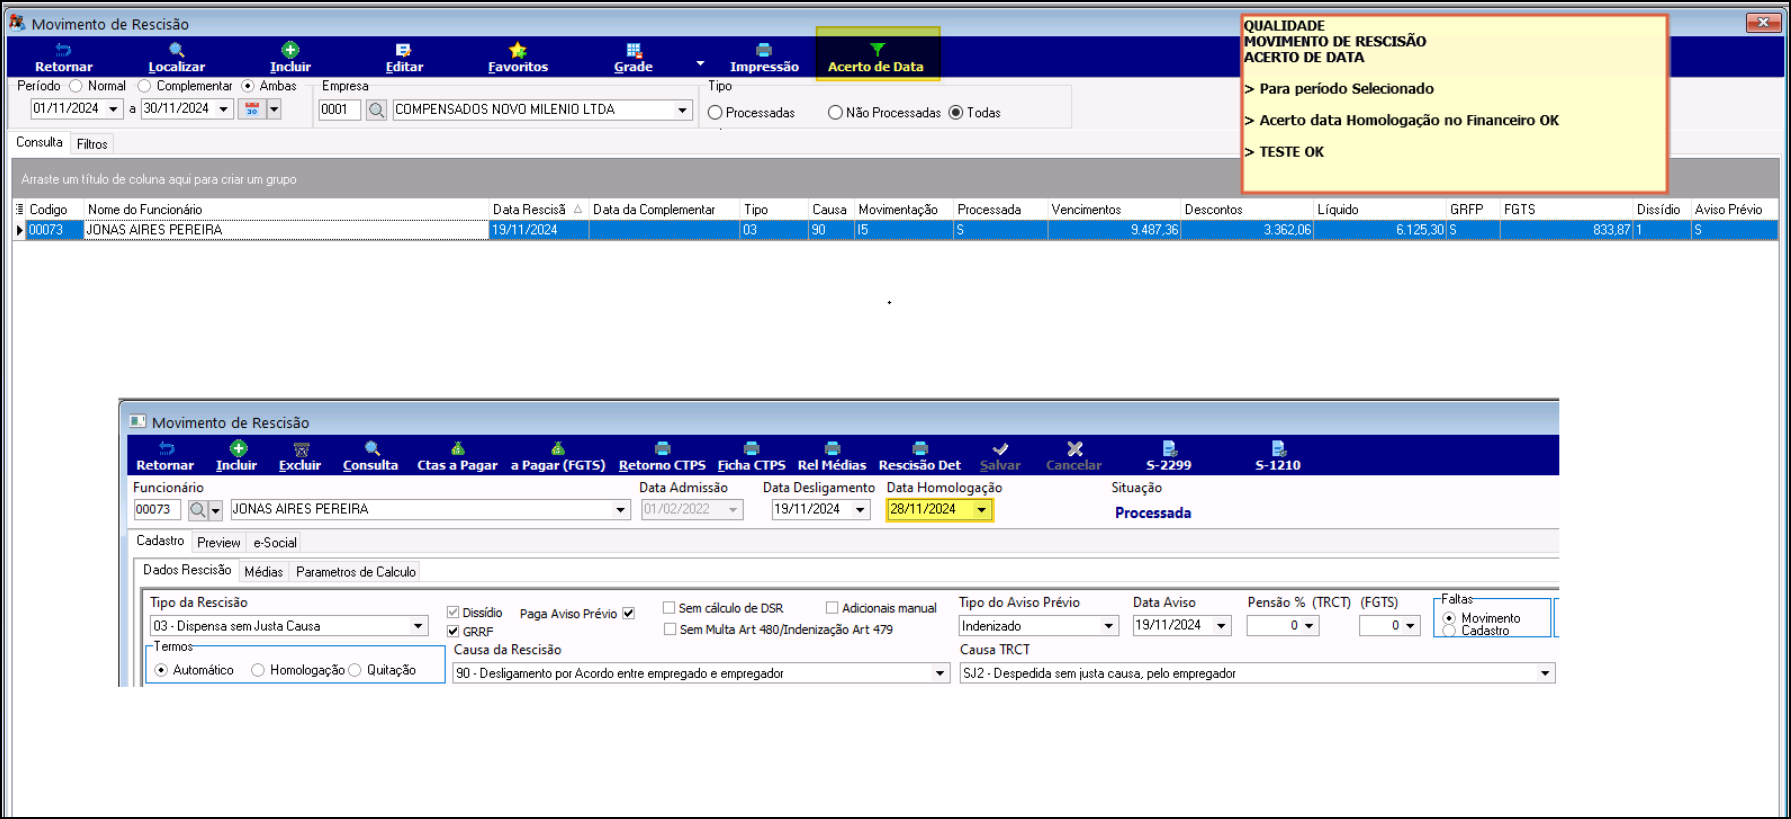Enable Sem cálculo de DSR checkbox
This screenshot has height=819, width=1791.
[669, 607]
